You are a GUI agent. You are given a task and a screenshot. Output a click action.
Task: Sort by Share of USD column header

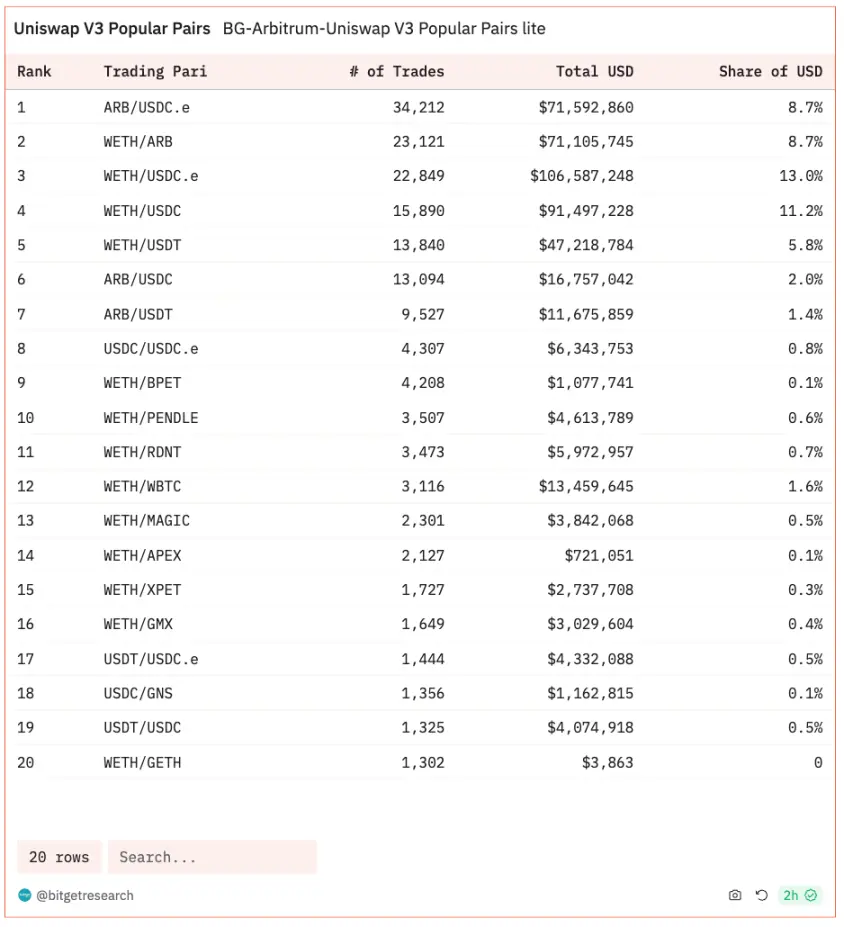coord(770,71)
